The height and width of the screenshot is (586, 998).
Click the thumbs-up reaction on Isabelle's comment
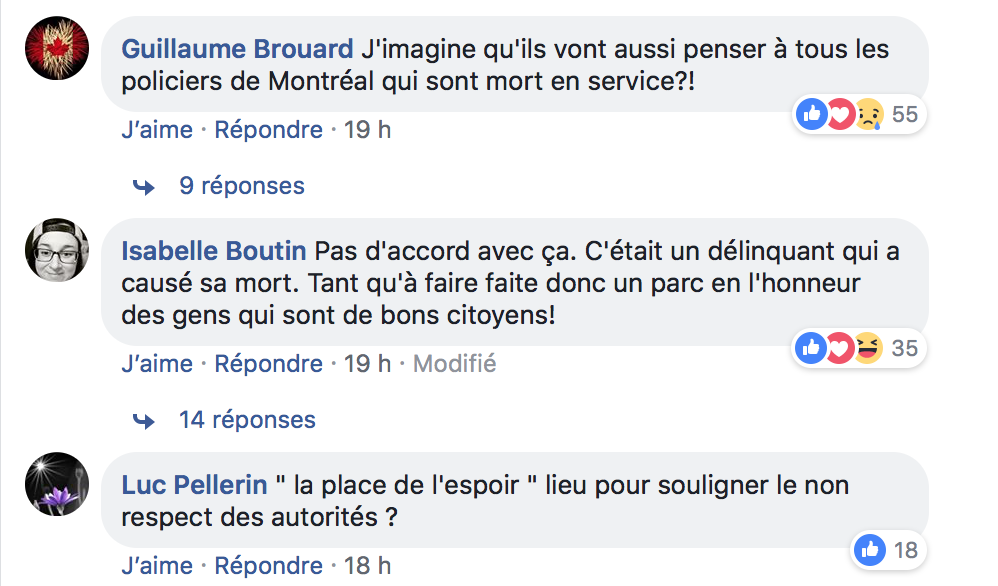(x=812, y=348)
